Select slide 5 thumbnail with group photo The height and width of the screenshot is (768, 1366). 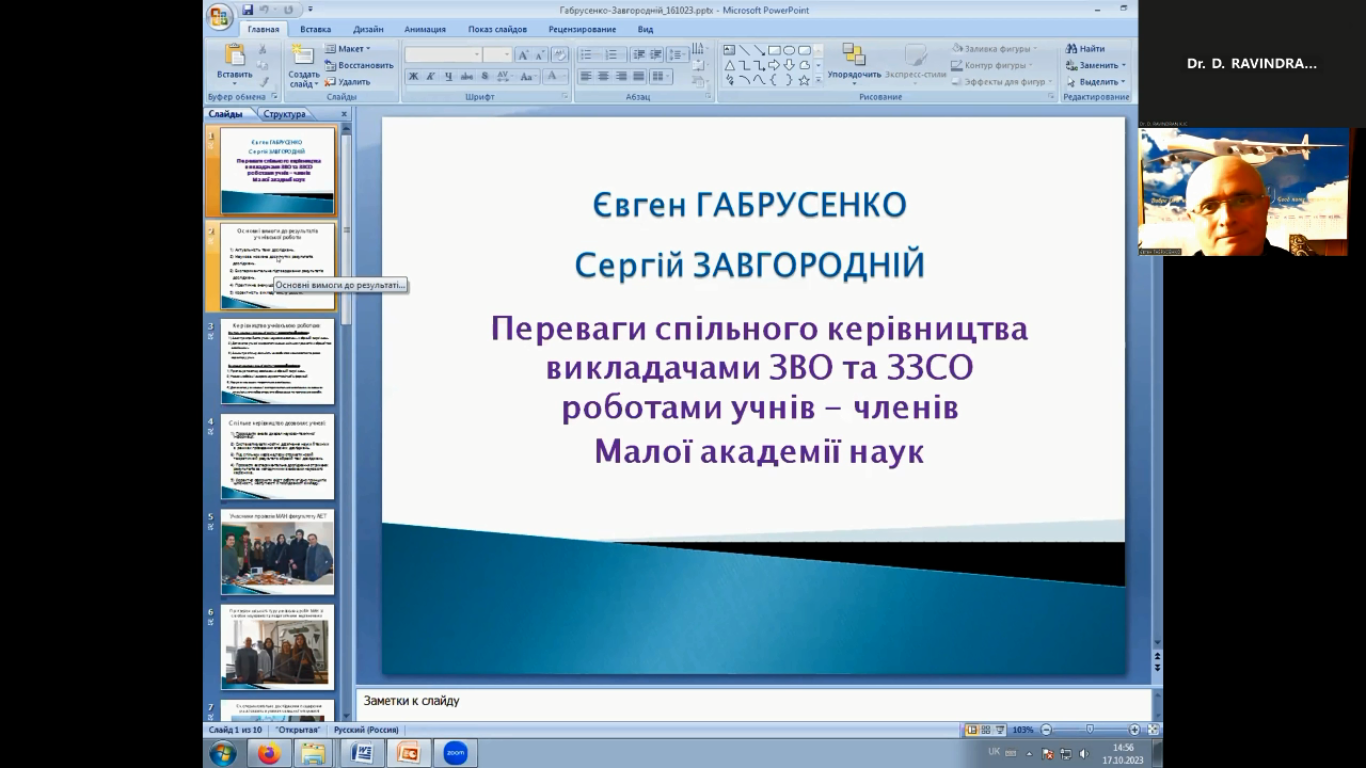[x=277, y=552]
